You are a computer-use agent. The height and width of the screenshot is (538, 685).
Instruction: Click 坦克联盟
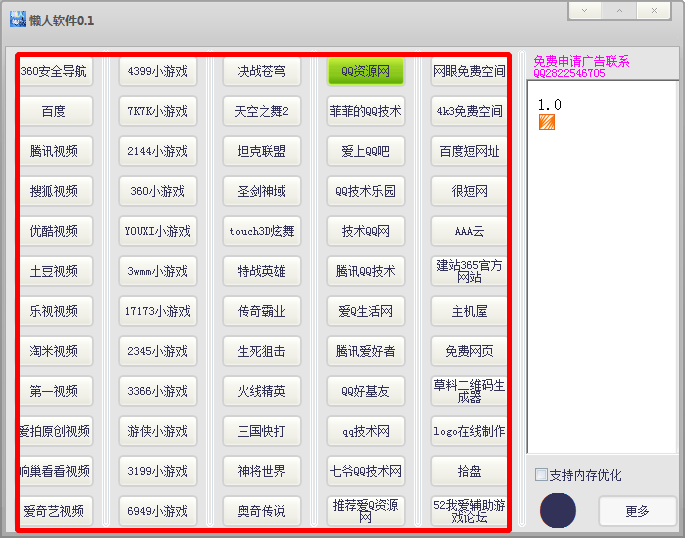262,151
